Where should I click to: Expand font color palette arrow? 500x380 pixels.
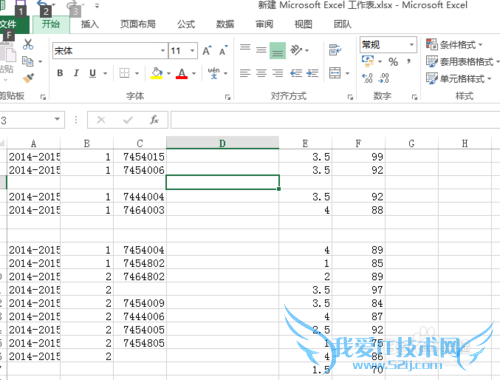click(x=194, y=73)
